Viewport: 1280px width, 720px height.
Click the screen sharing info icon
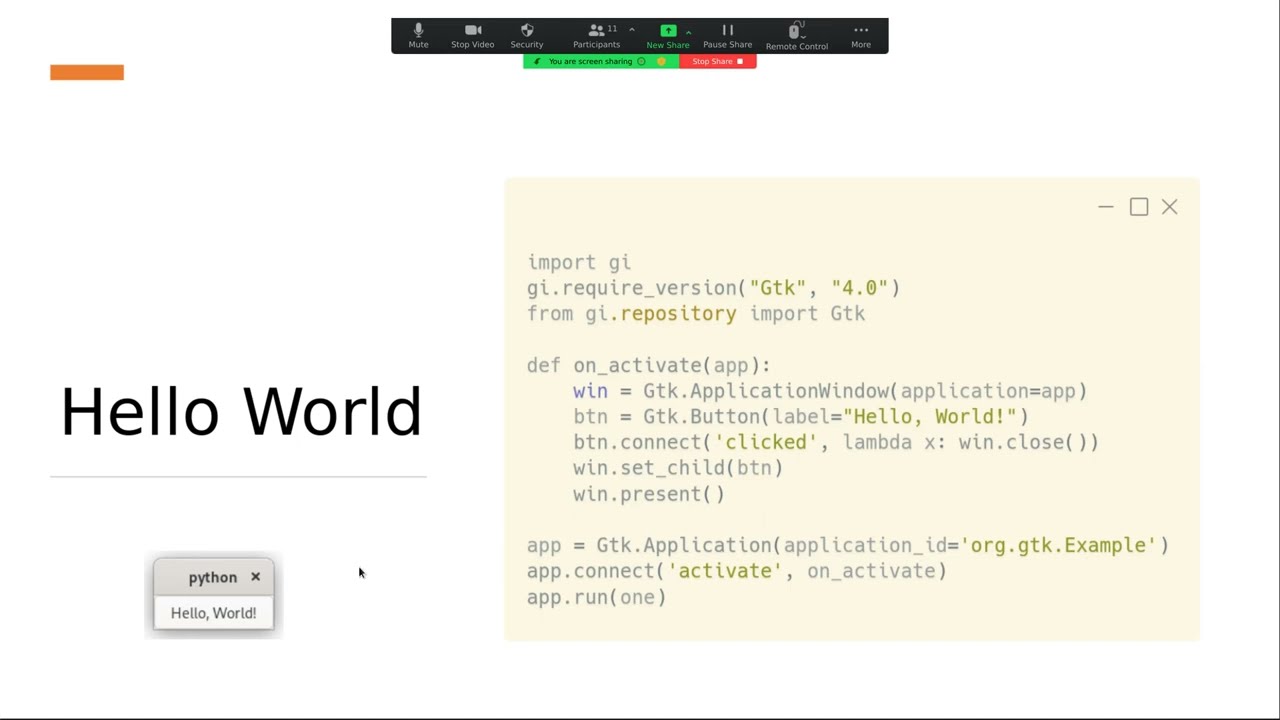(x=641, y=62)
